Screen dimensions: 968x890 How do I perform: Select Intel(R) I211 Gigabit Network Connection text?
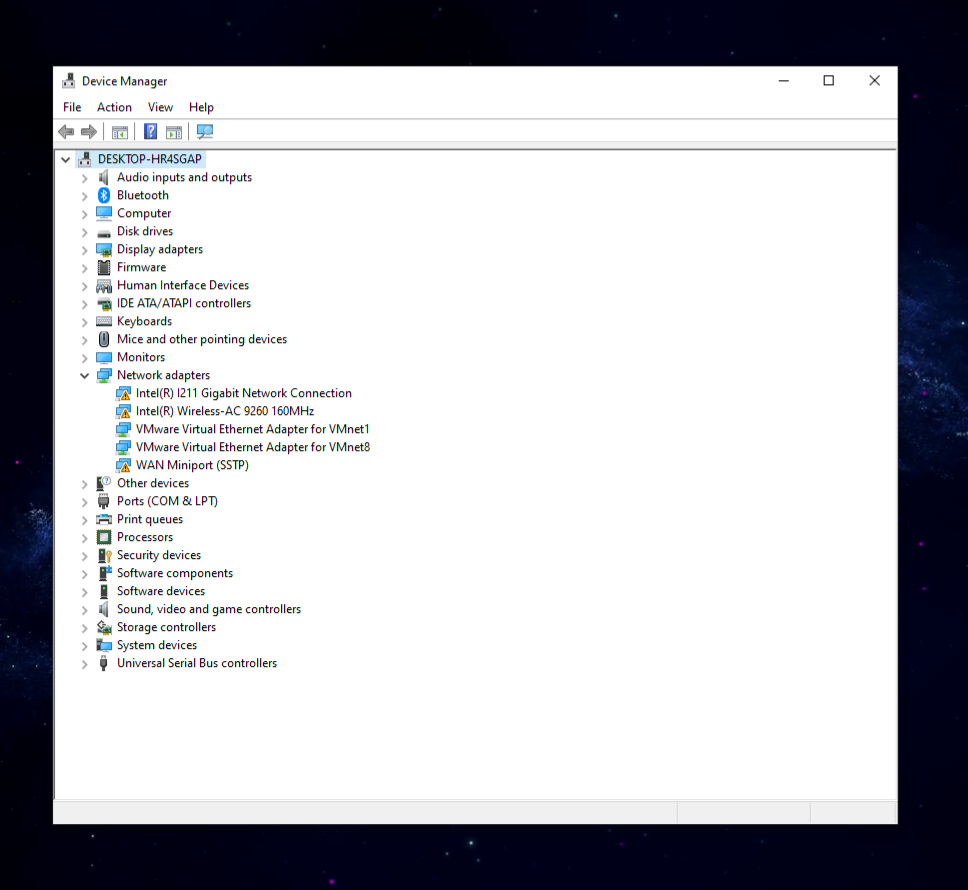coord(244,393)
